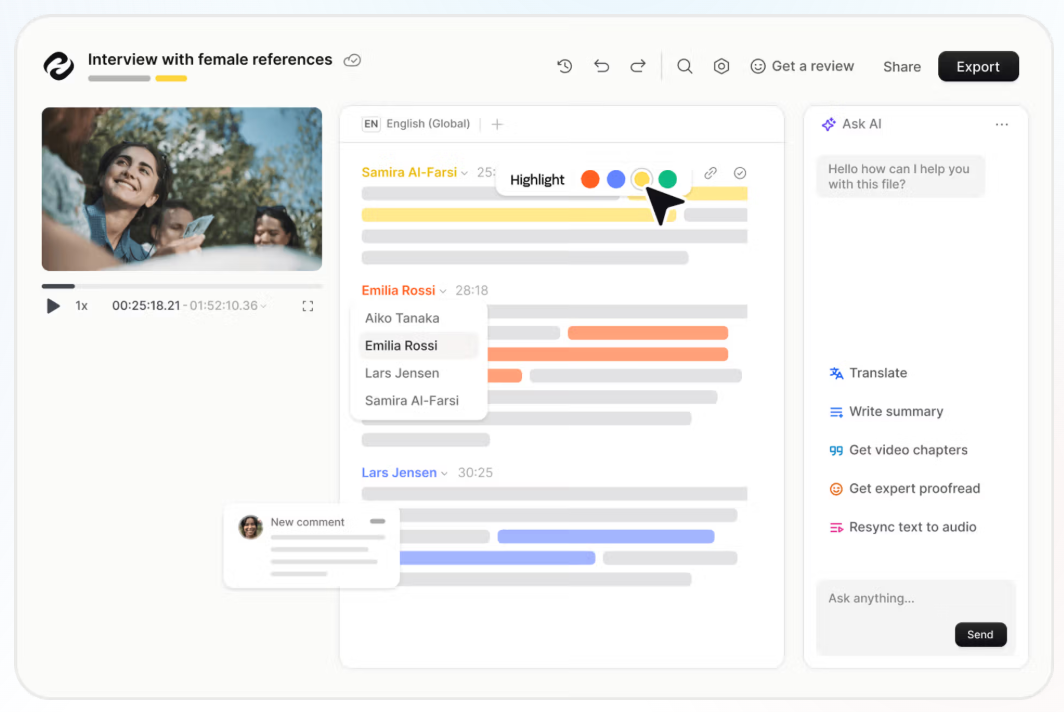
Task: Click the mark-as-done checkmark icon
Action: (x=740, y=173)
